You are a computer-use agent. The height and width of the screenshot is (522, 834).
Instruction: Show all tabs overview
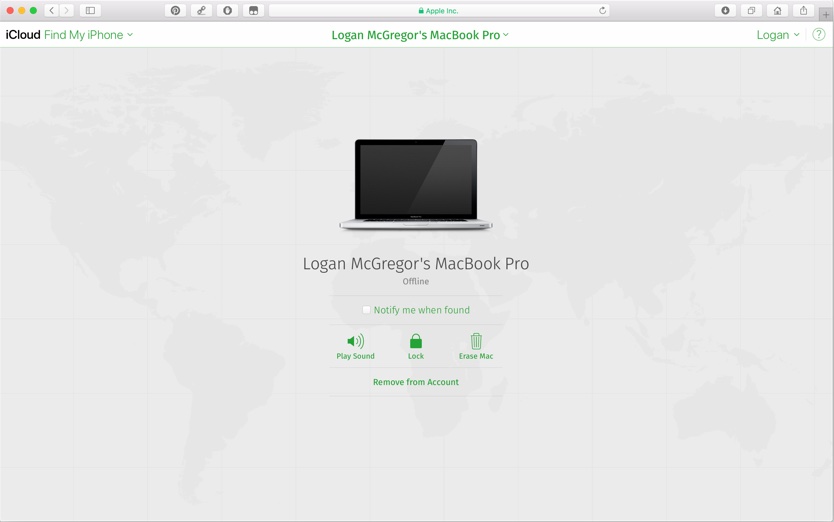pyautogui.click(x=751, y=10)
